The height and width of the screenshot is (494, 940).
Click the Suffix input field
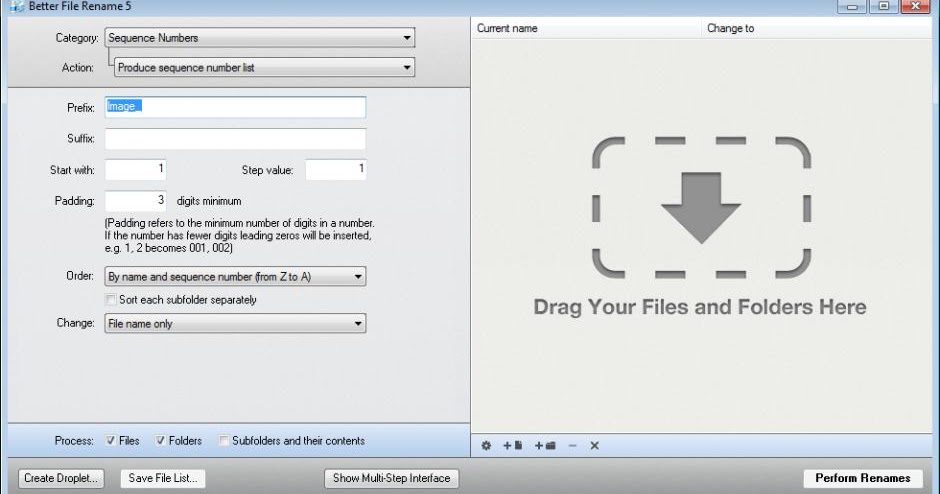tap(235, 138)
